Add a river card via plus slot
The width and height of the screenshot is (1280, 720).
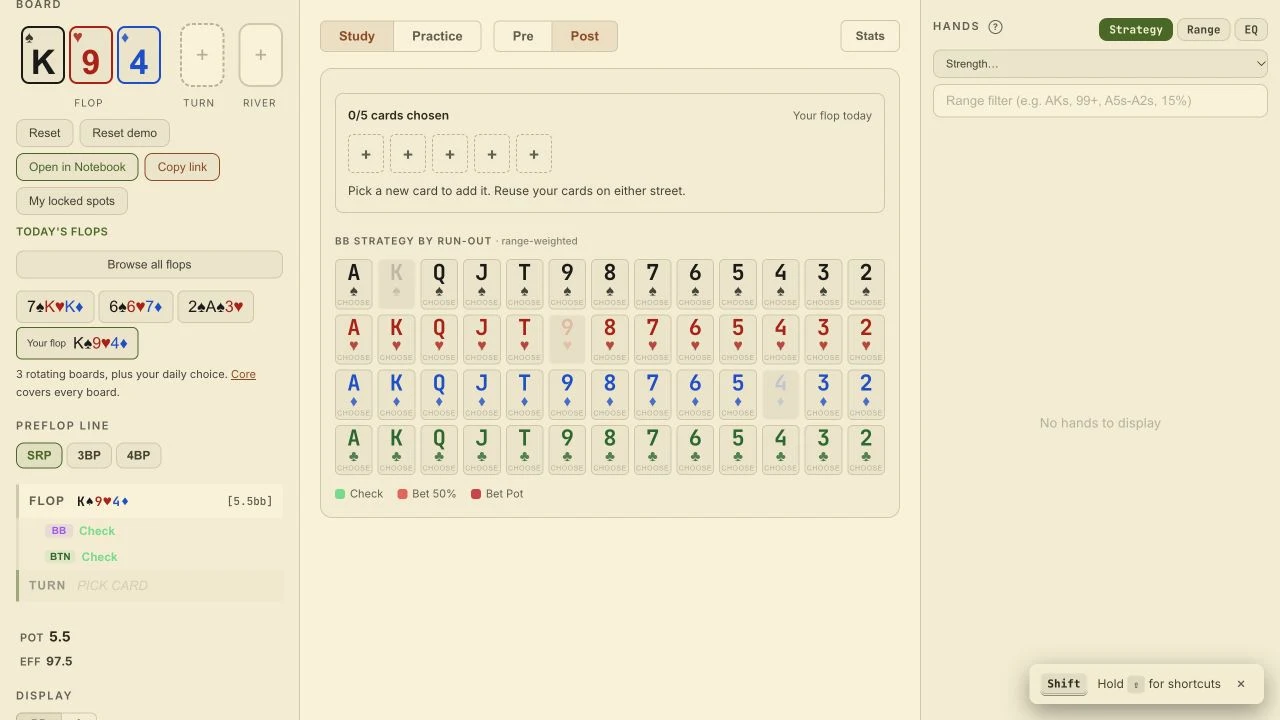pos(261,55)
